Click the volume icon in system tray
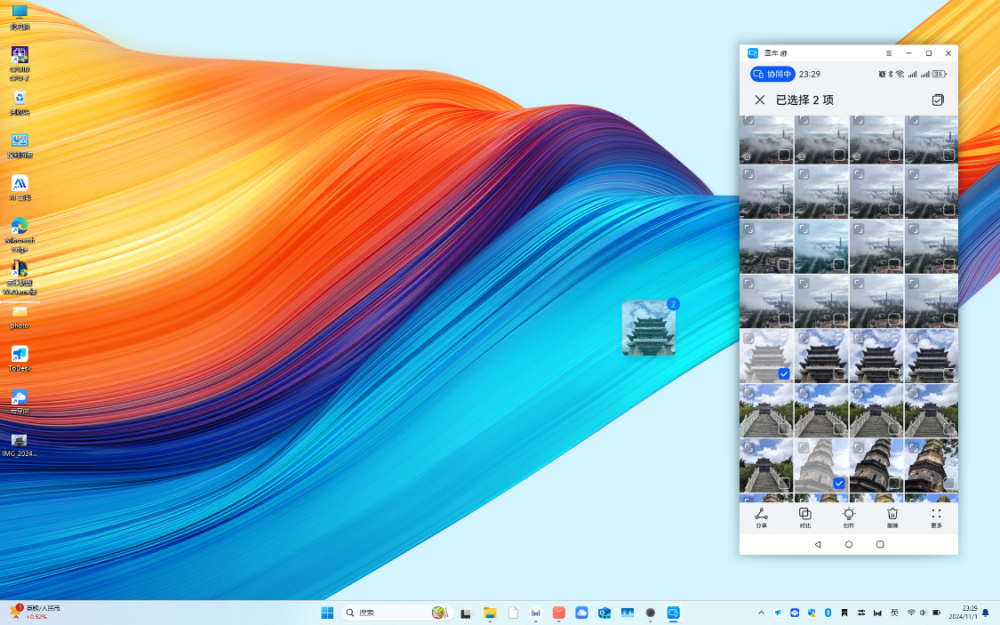This screenshot has height=625, width=1000. [x=923, y=612]
